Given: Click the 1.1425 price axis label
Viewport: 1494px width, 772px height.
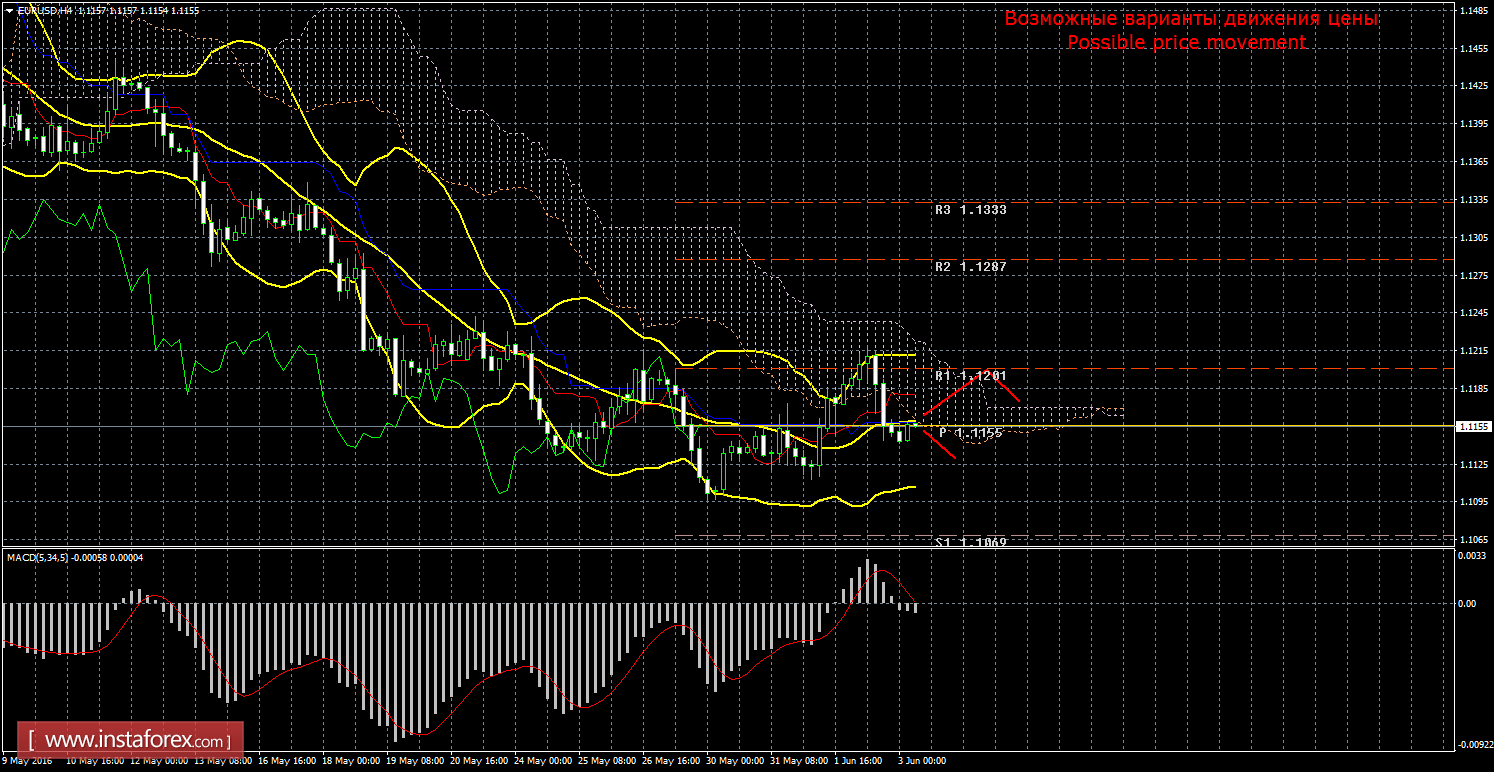Looking at the screenshot, I should 1474,86.
